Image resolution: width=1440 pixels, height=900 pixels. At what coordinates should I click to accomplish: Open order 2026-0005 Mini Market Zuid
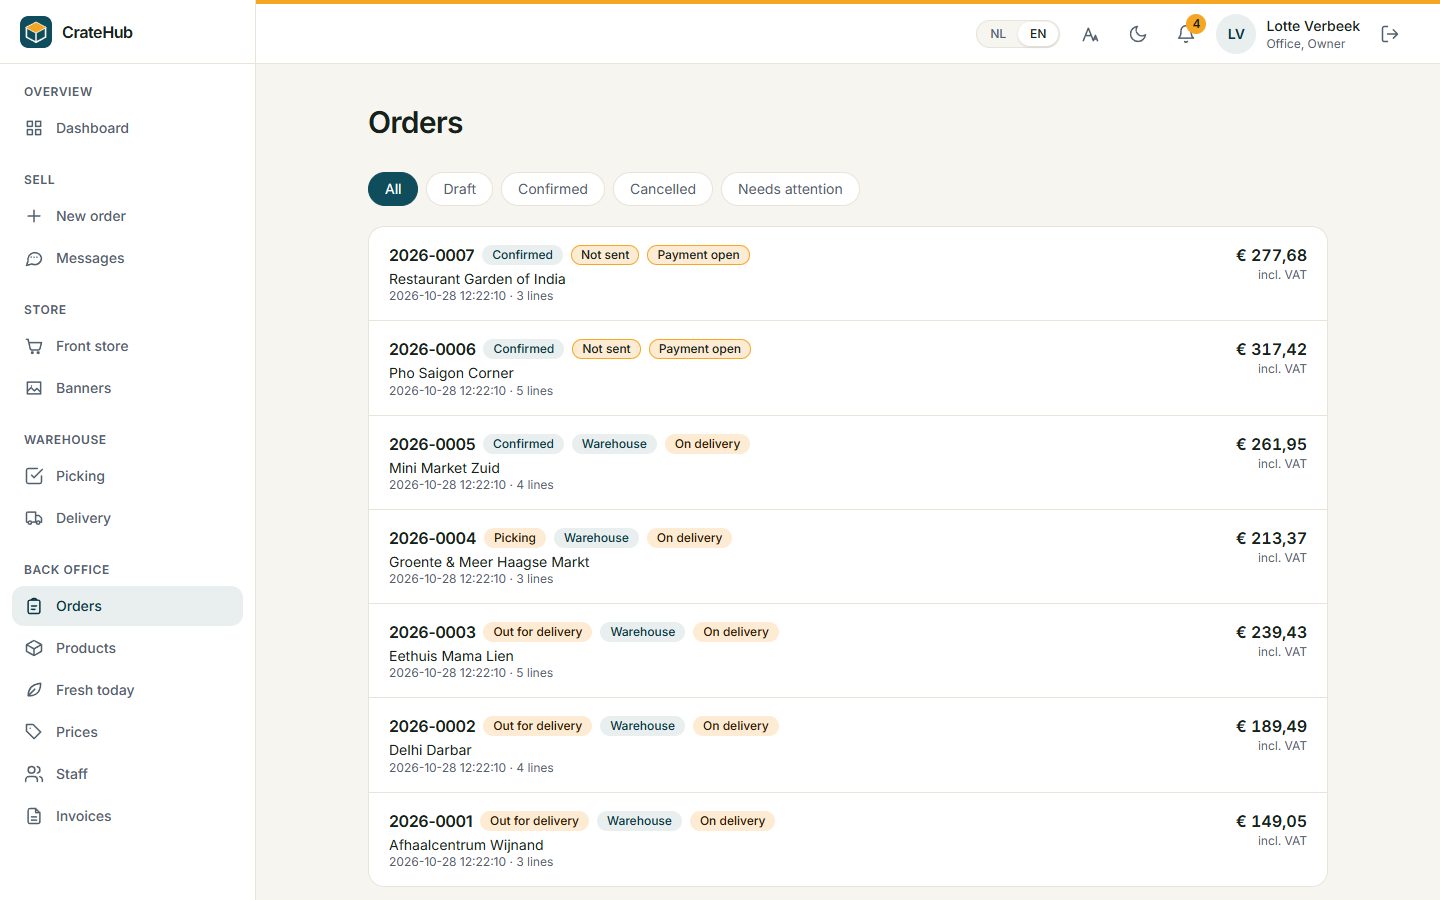coord(848,463)
